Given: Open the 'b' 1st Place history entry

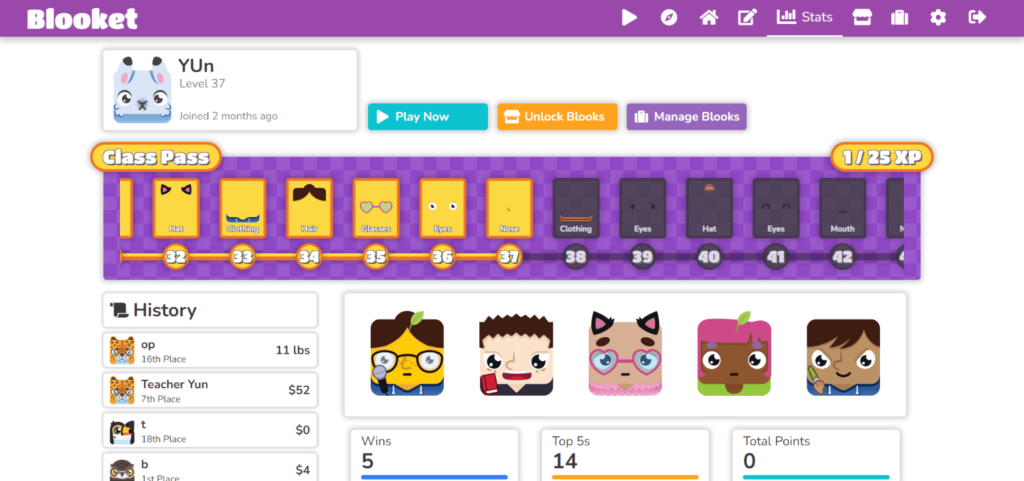Looking at the screenshot, I should [210, 467].
